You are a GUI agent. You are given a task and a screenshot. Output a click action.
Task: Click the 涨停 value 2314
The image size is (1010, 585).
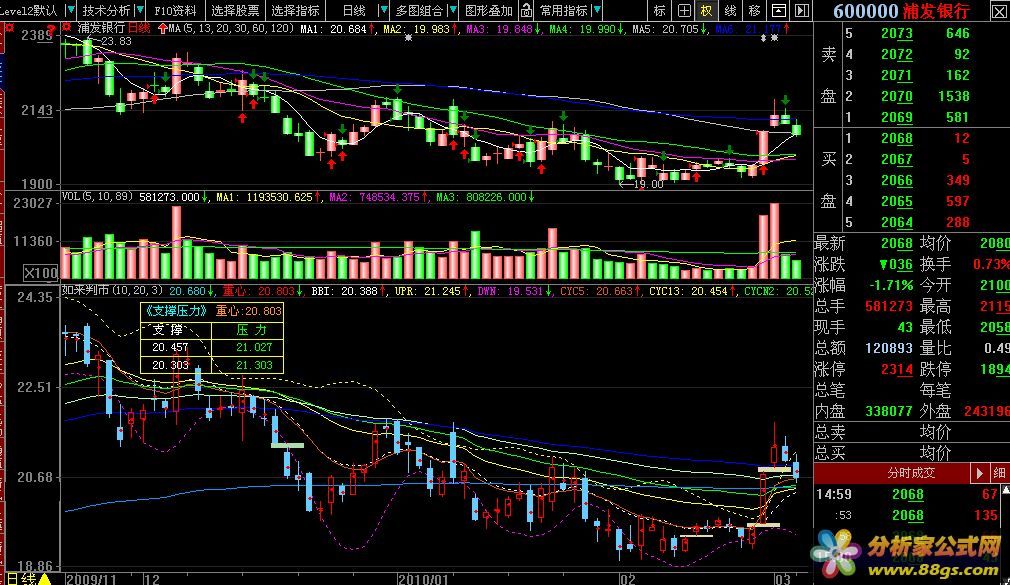pos(897,369)
